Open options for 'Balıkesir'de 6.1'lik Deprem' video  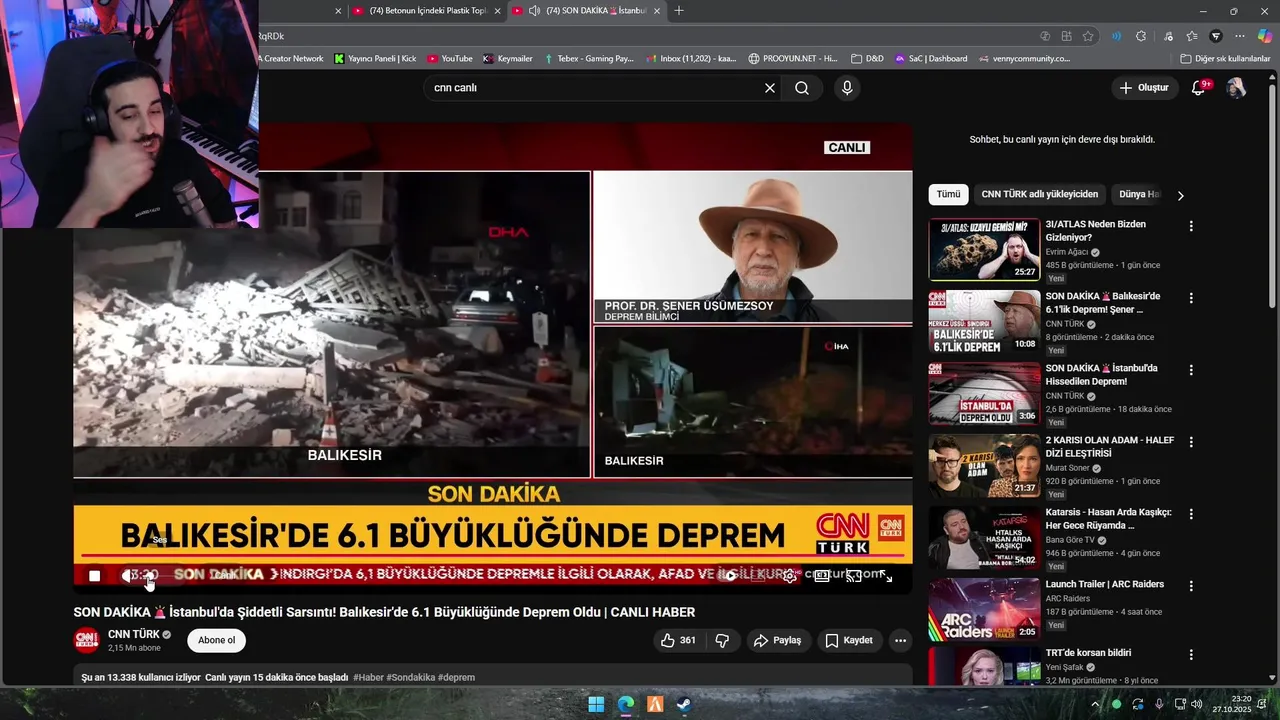click(x=1190, y=298)
